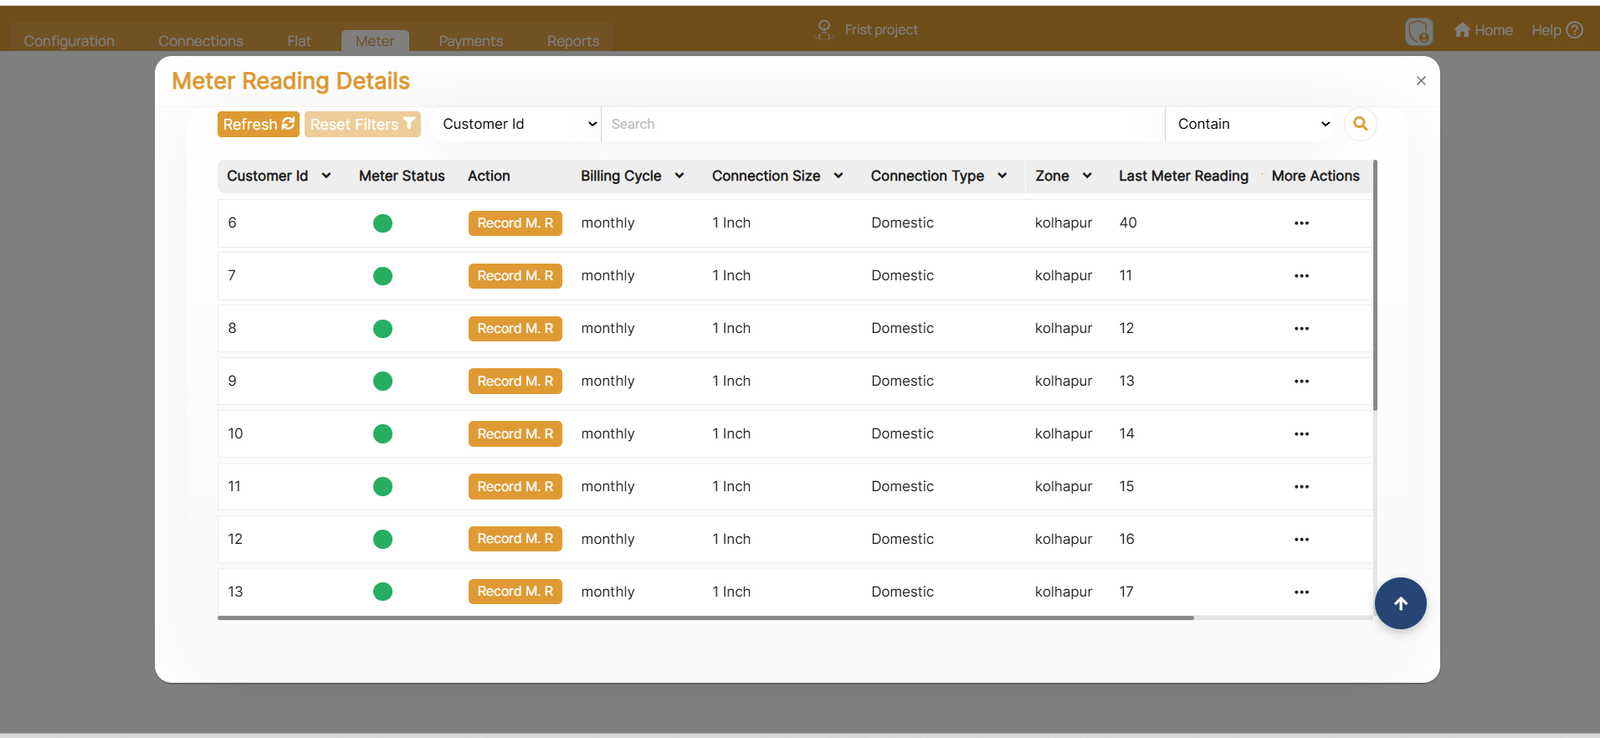This screenshot has height=738, width=1600.
Task: Click last meter reading value 40
Action: [1128, 223]
